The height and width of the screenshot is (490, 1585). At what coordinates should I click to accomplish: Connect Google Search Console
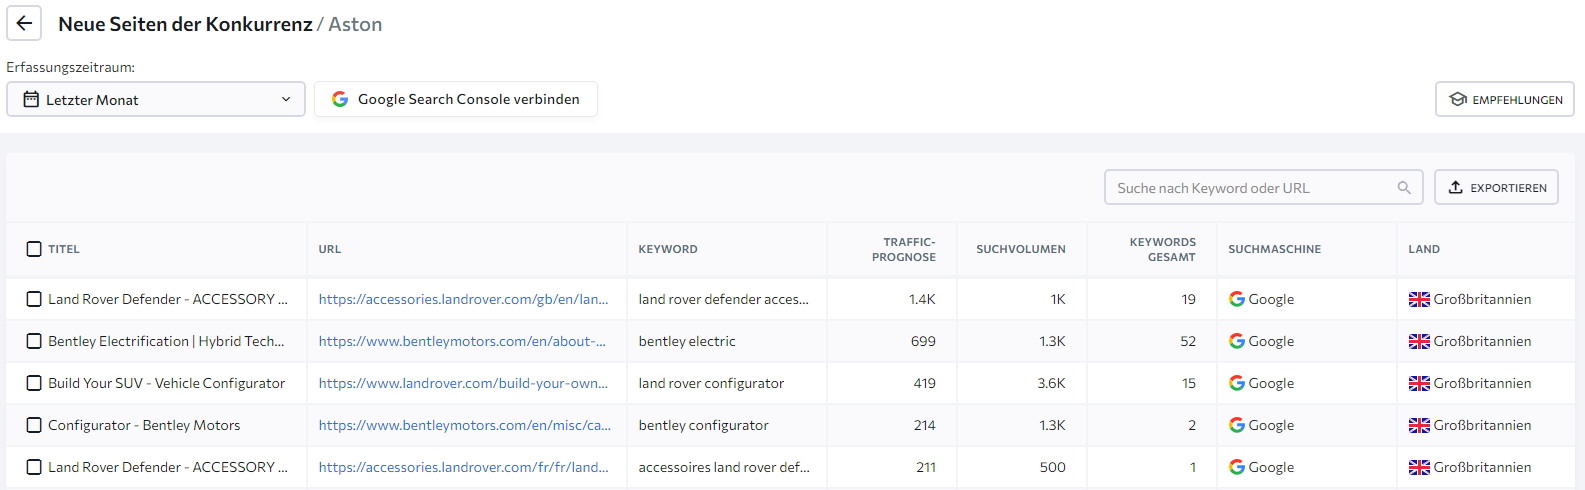pos(456,99)
